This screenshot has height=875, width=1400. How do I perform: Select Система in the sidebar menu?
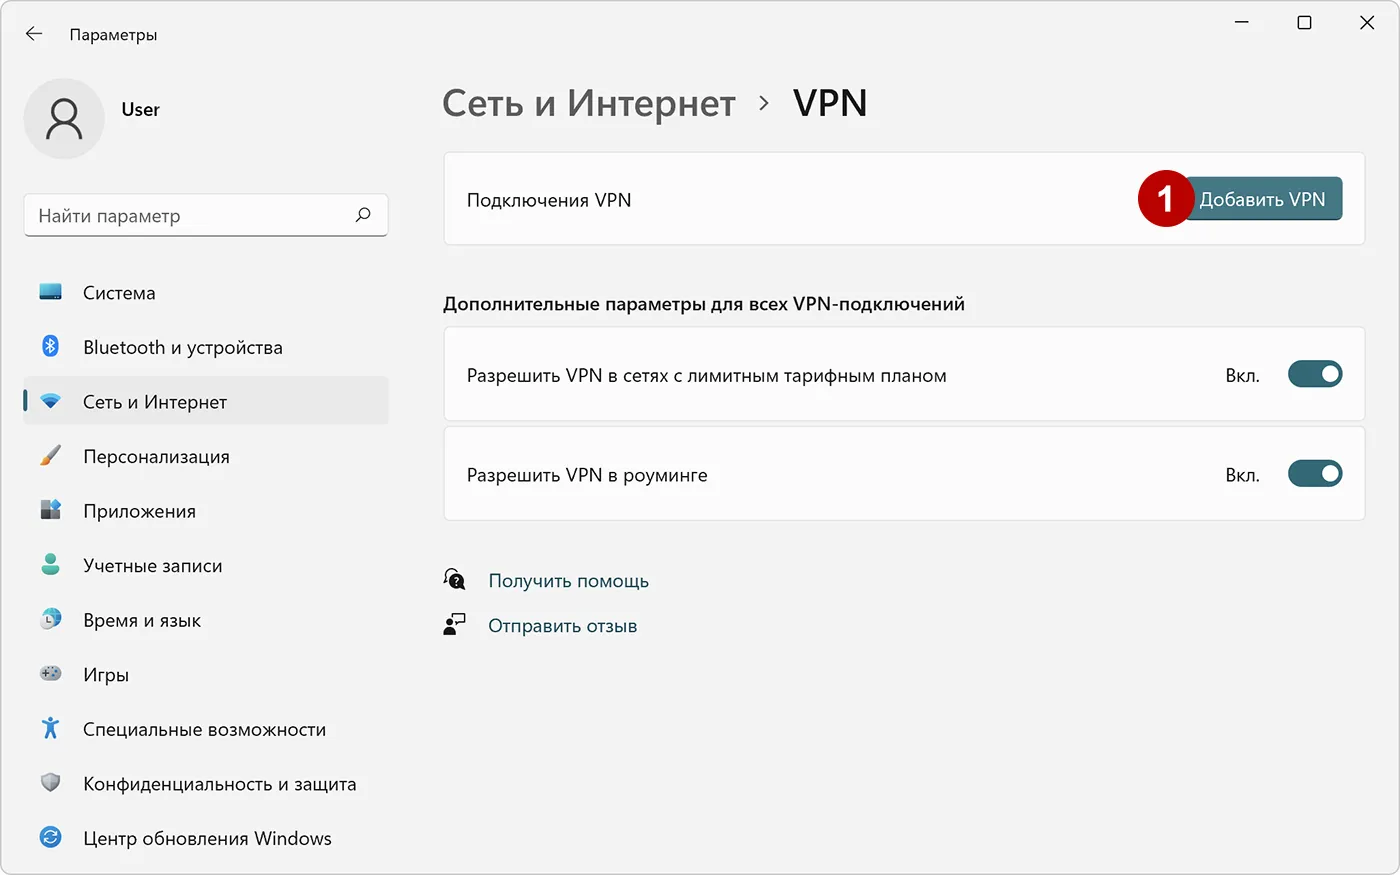point(118,292)
